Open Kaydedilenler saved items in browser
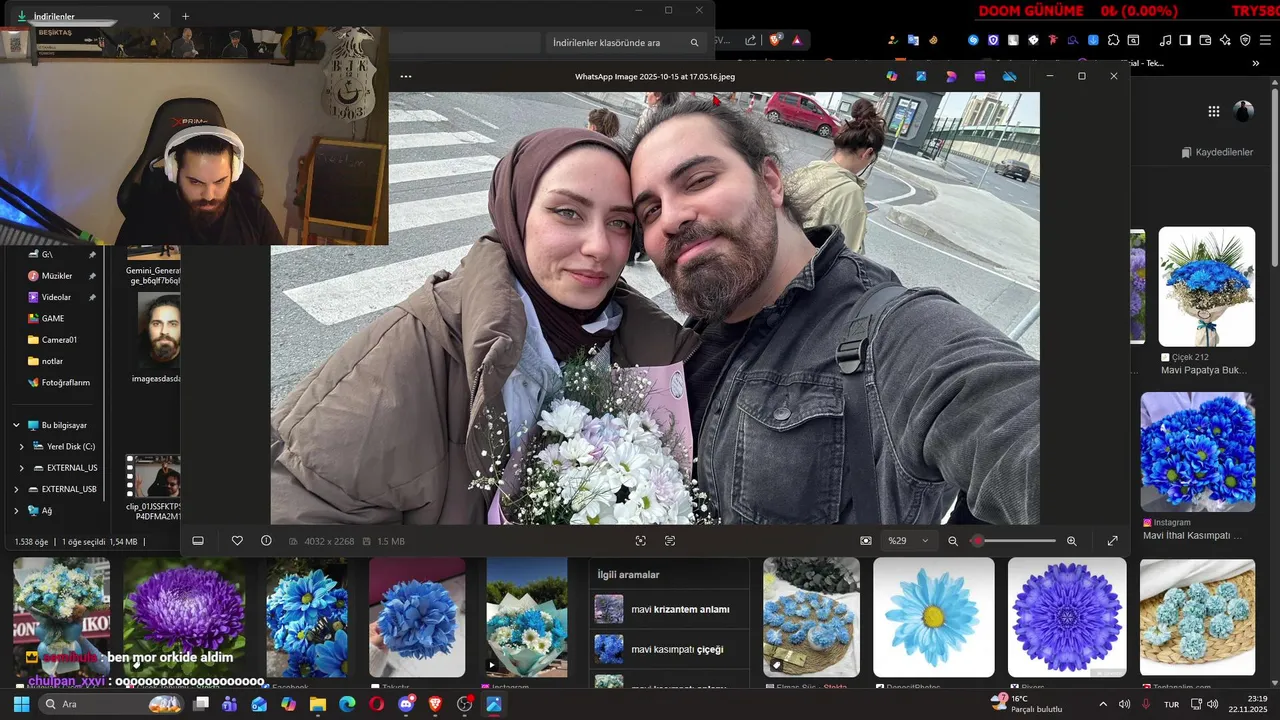 point(1217,152)
